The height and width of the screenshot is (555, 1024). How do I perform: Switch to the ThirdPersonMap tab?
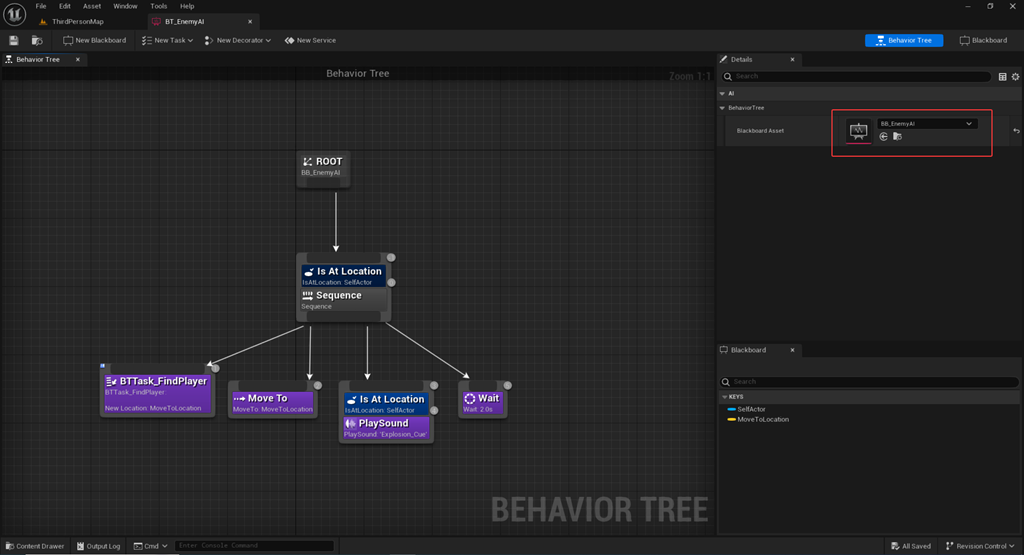click(x=78, y=22)
